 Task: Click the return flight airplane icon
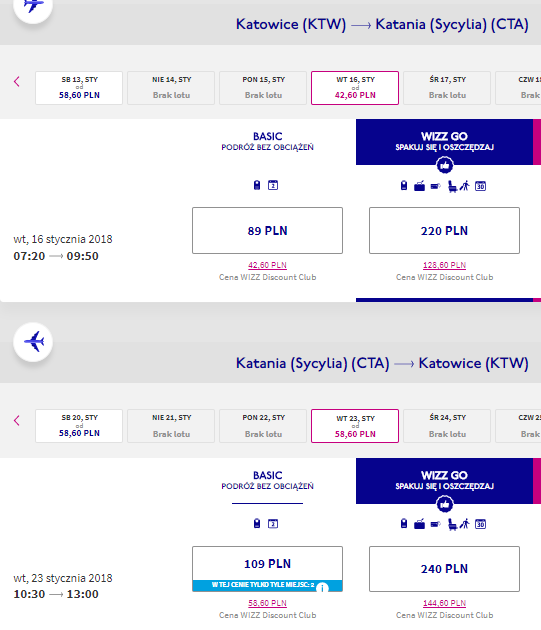point(34,342)
